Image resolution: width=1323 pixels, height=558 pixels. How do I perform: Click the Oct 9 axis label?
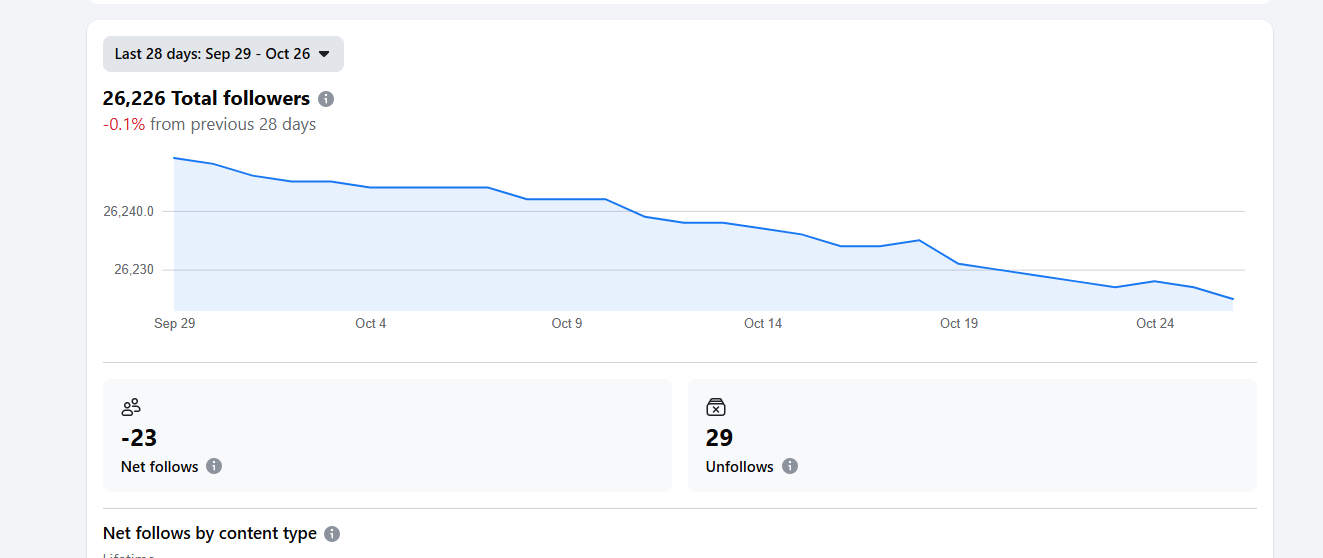point(567,323)
